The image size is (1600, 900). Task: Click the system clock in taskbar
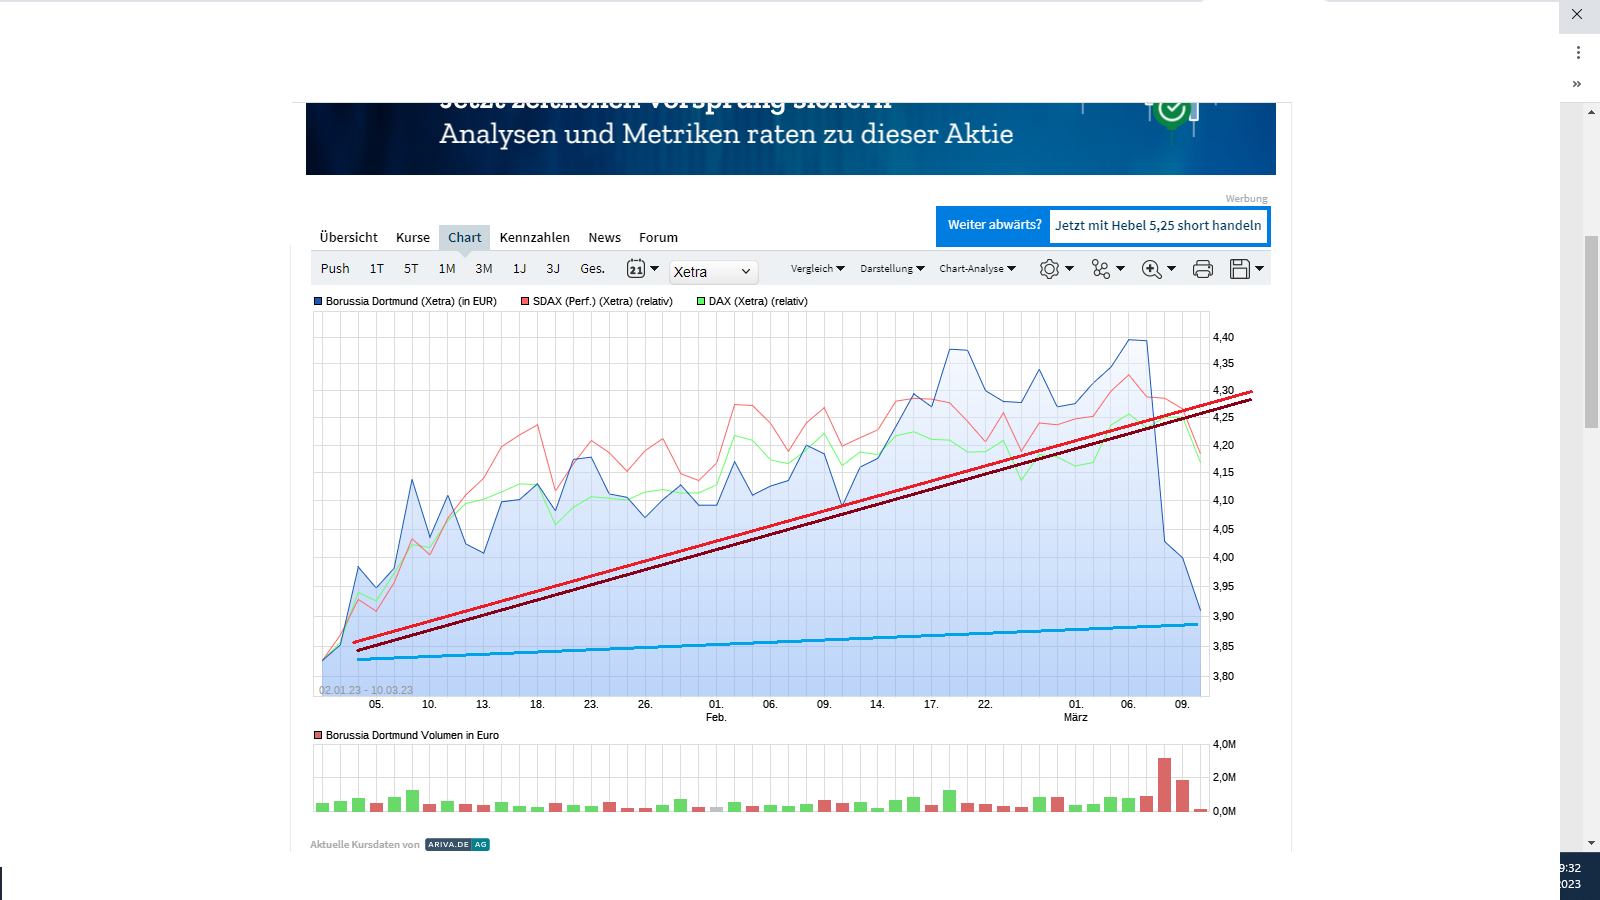click(1571, 876)
